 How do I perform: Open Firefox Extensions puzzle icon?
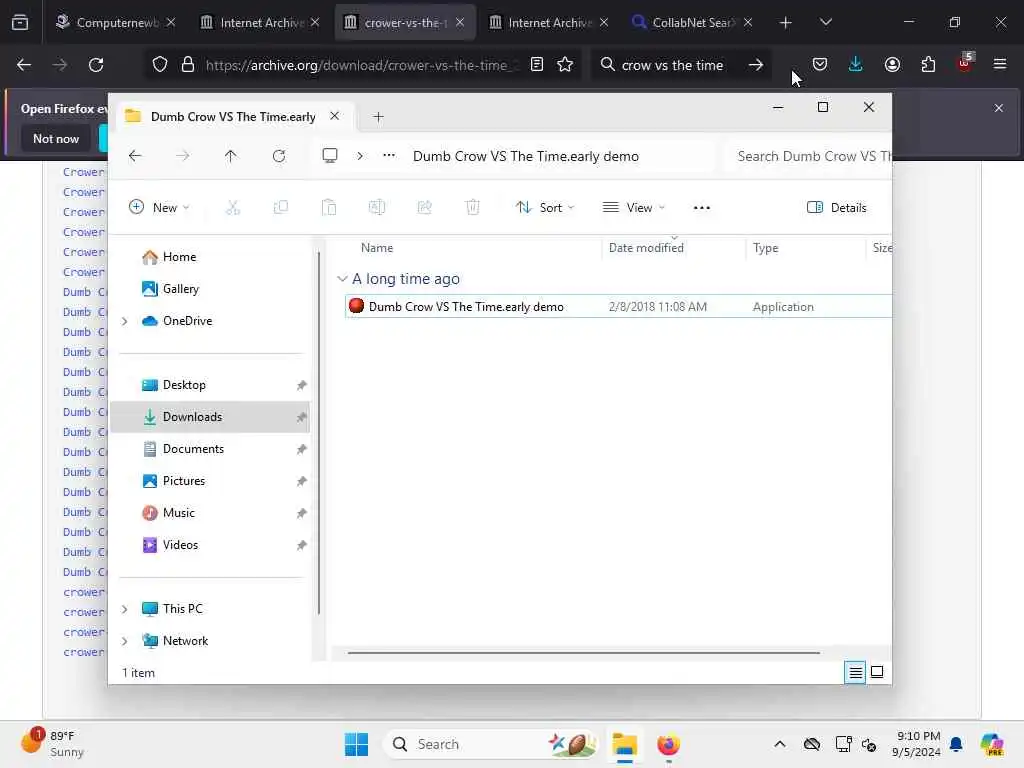(x=928, y=64)
